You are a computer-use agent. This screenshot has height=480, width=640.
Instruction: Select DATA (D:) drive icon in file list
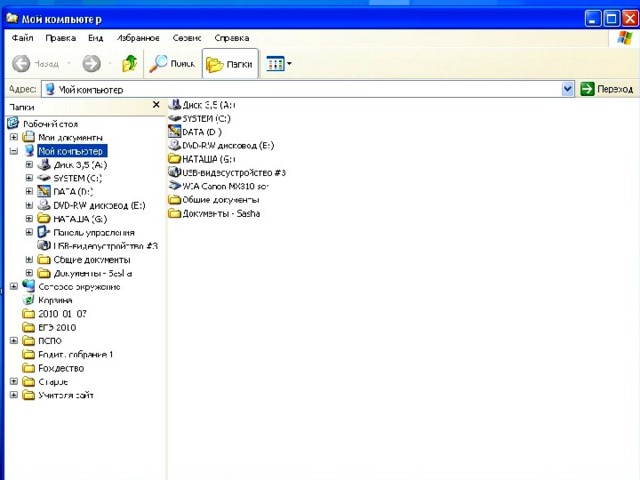(x=175, y=131)
